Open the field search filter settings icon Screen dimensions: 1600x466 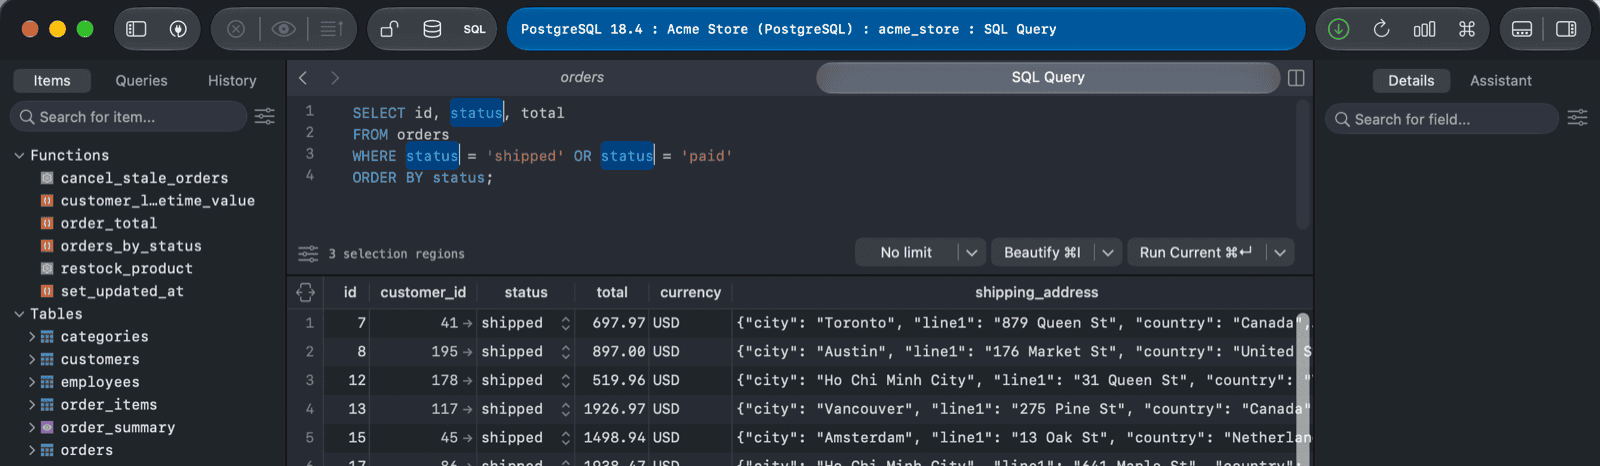pos(1577,119)
